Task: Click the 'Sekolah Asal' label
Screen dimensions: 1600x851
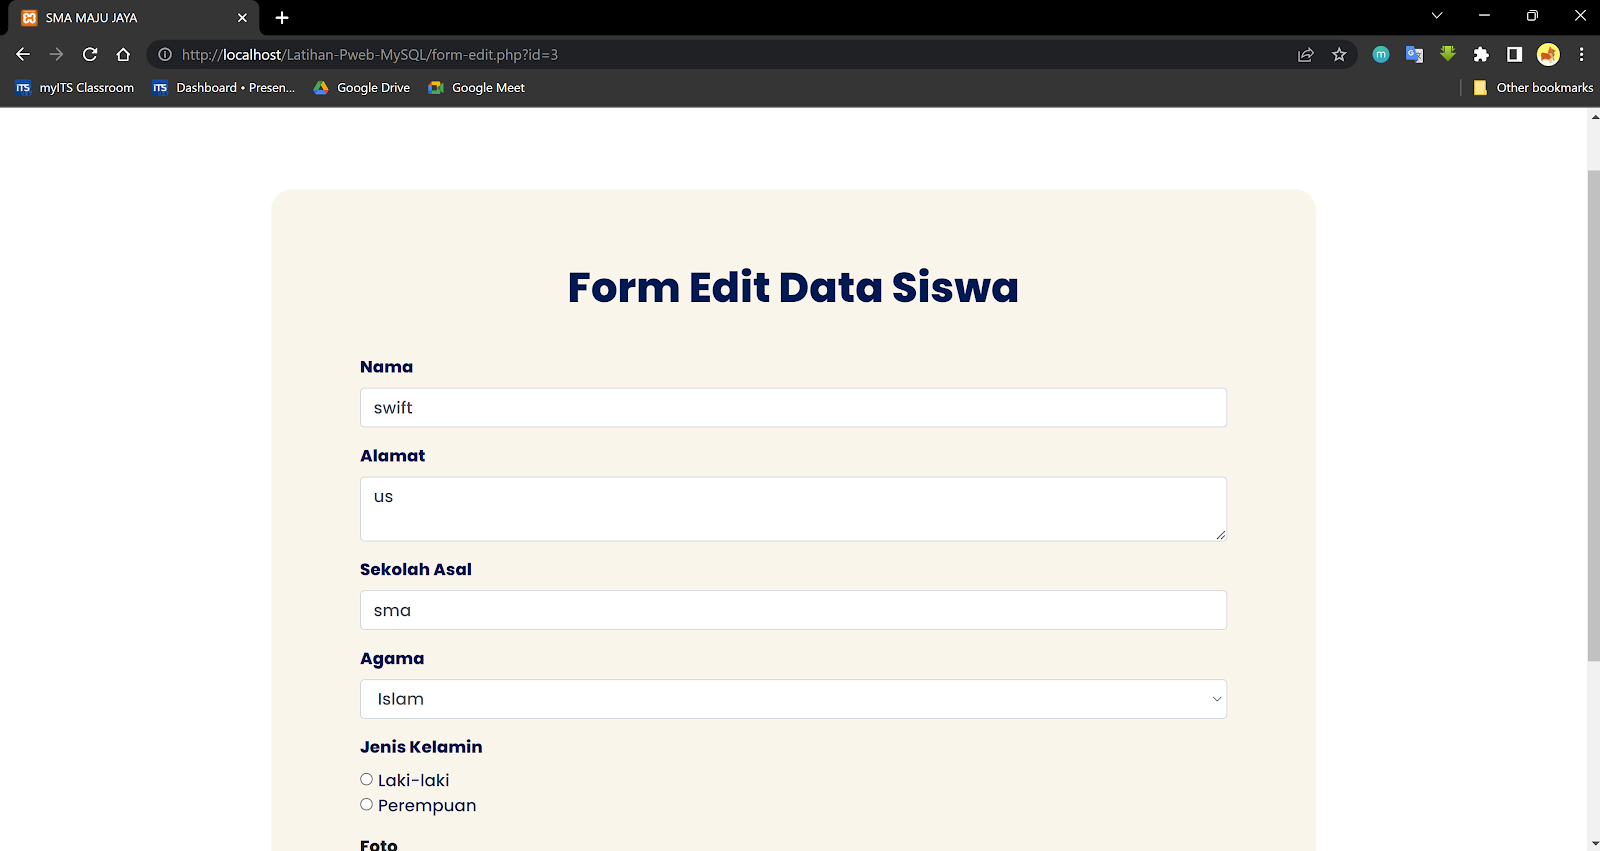Action: point(416,570)
